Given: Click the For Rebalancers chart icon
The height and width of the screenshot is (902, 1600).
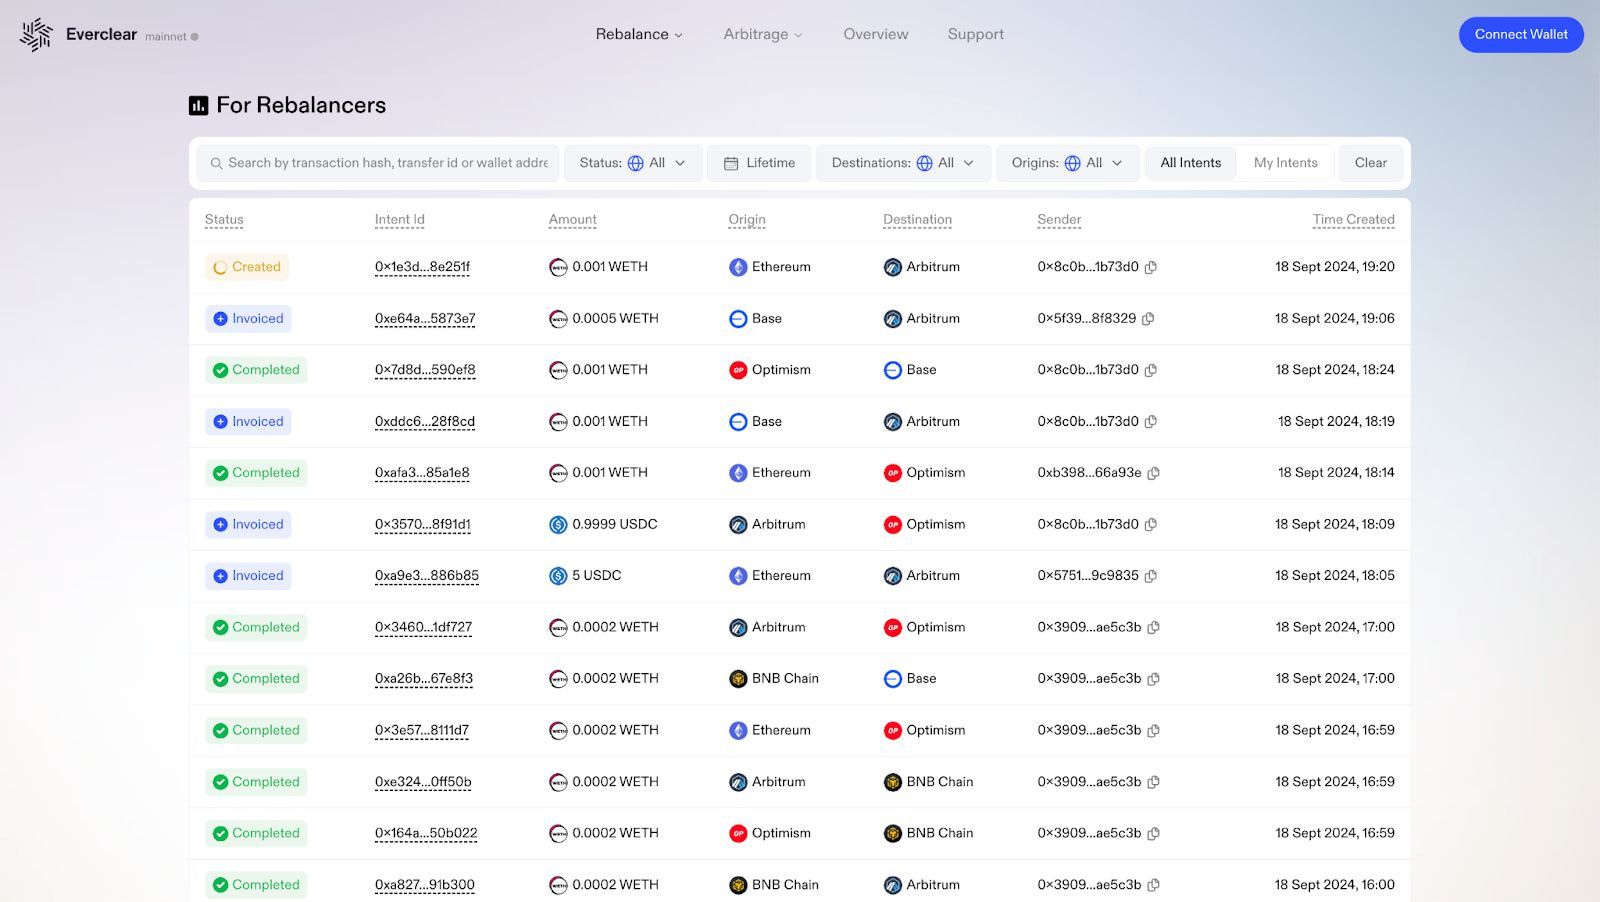Looking at the screenshot, I should [199, 105].
